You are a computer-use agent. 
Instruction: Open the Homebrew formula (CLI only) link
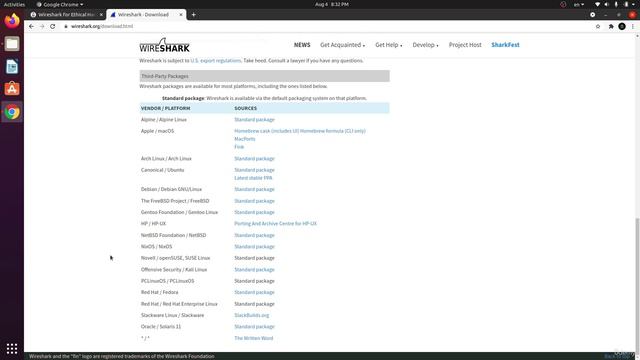click(333, 131)
